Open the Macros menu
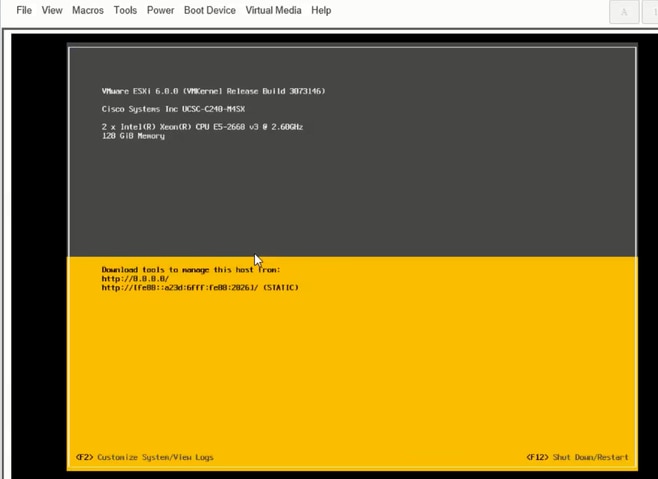 pyautogui.click(x=88, y=10)
